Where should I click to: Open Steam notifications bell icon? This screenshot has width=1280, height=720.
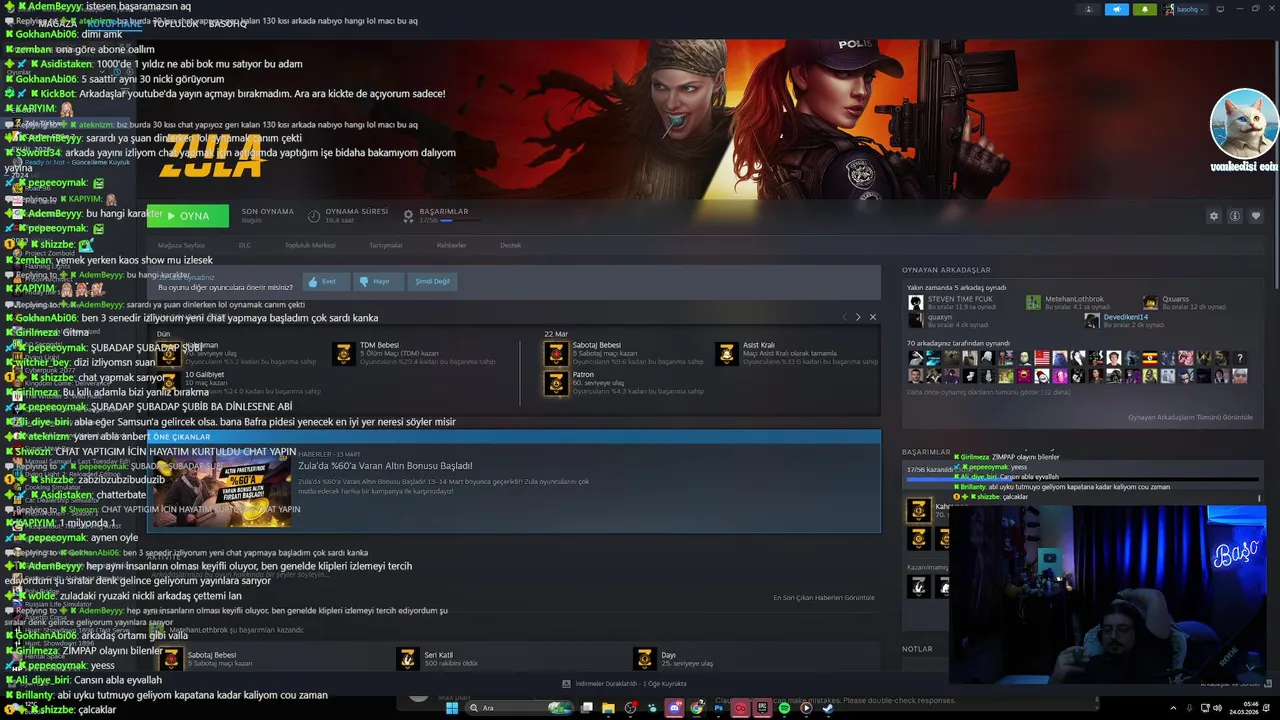pyautogui.click(x=1145, y=9)
